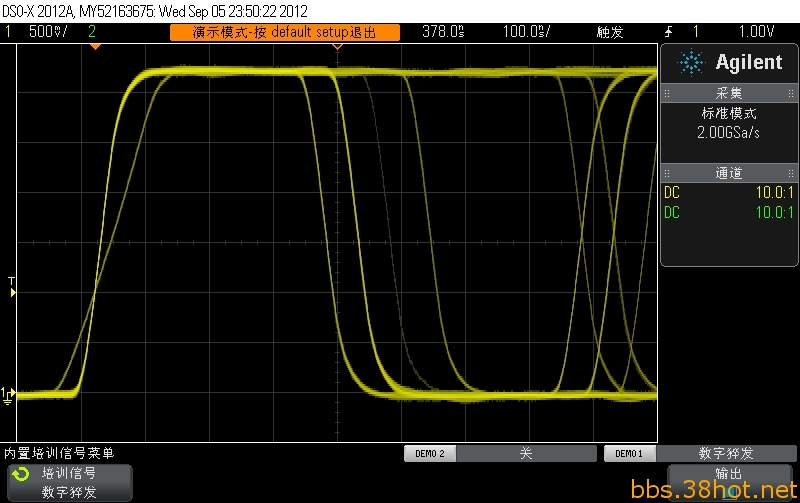Click the rising edge trigger slope icon

pos(669,32)
